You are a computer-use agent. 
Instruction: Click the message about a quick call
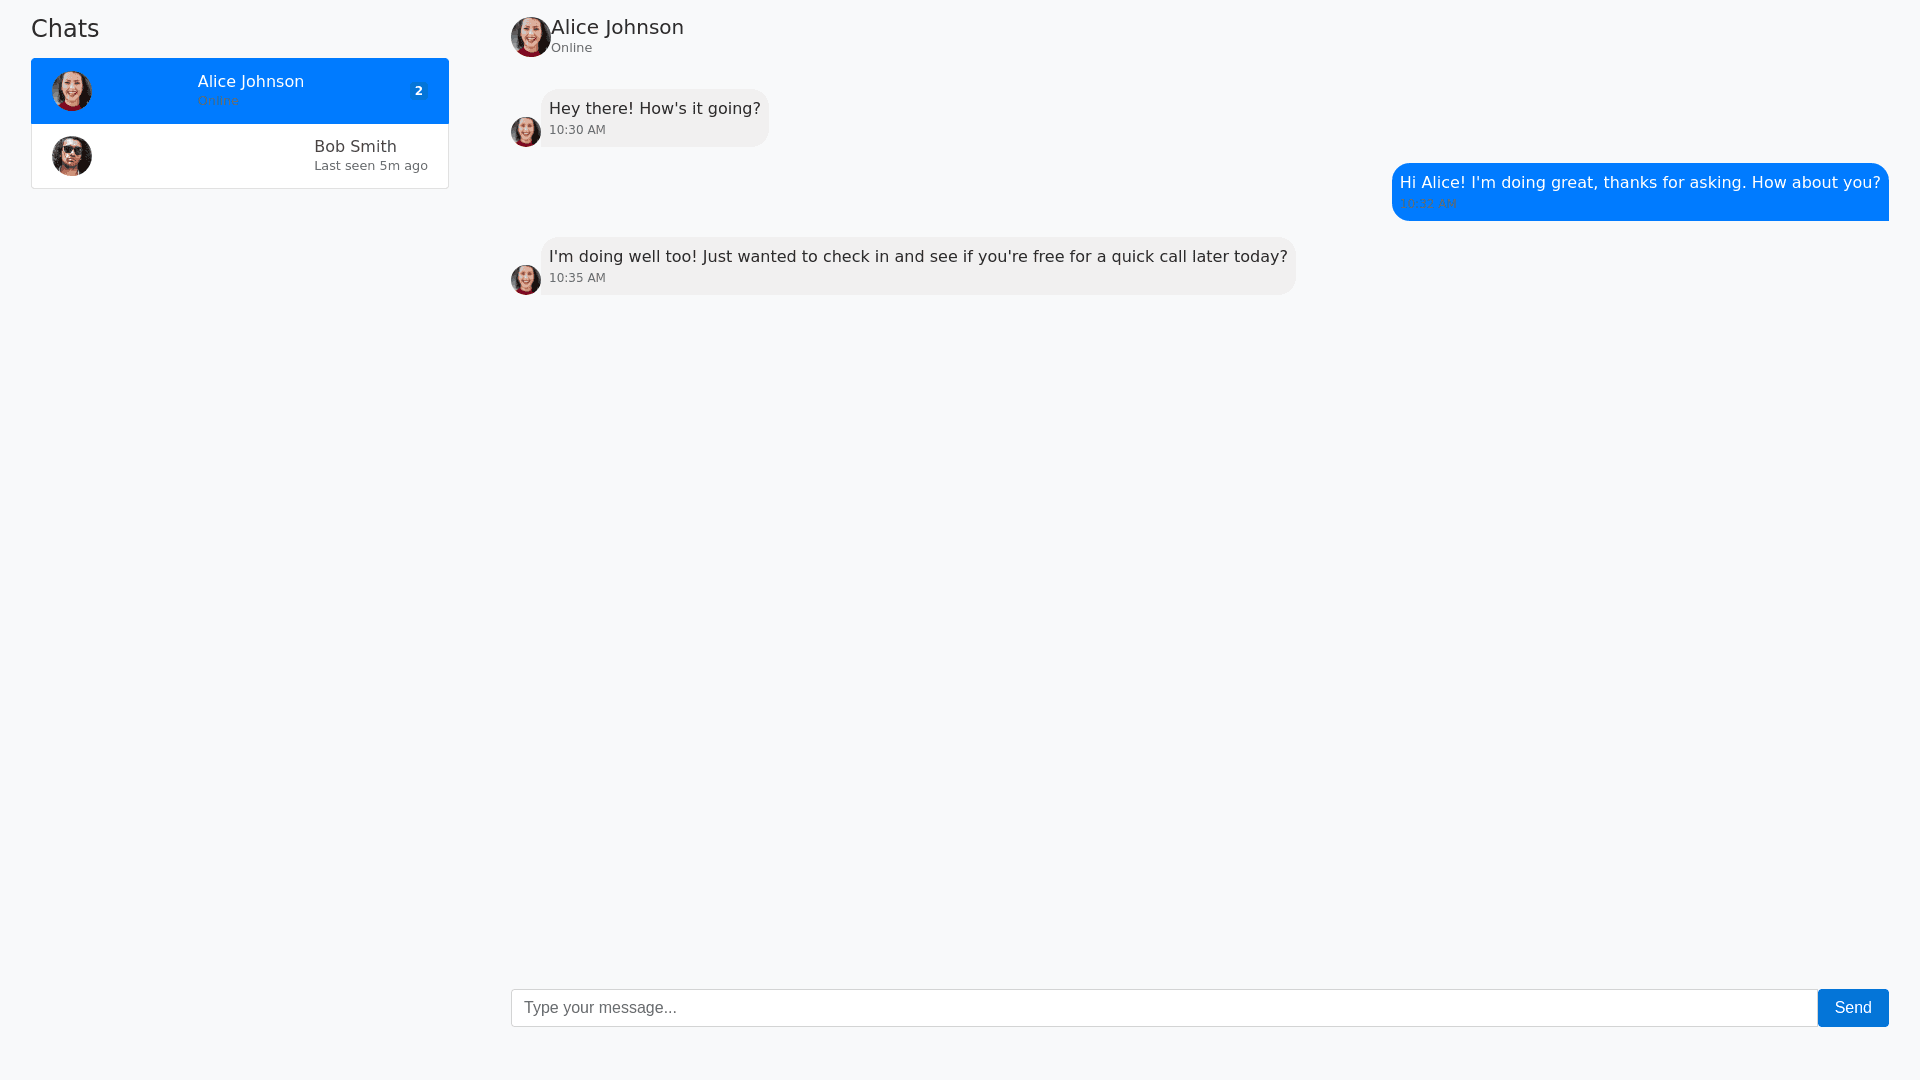click(917, 257)
